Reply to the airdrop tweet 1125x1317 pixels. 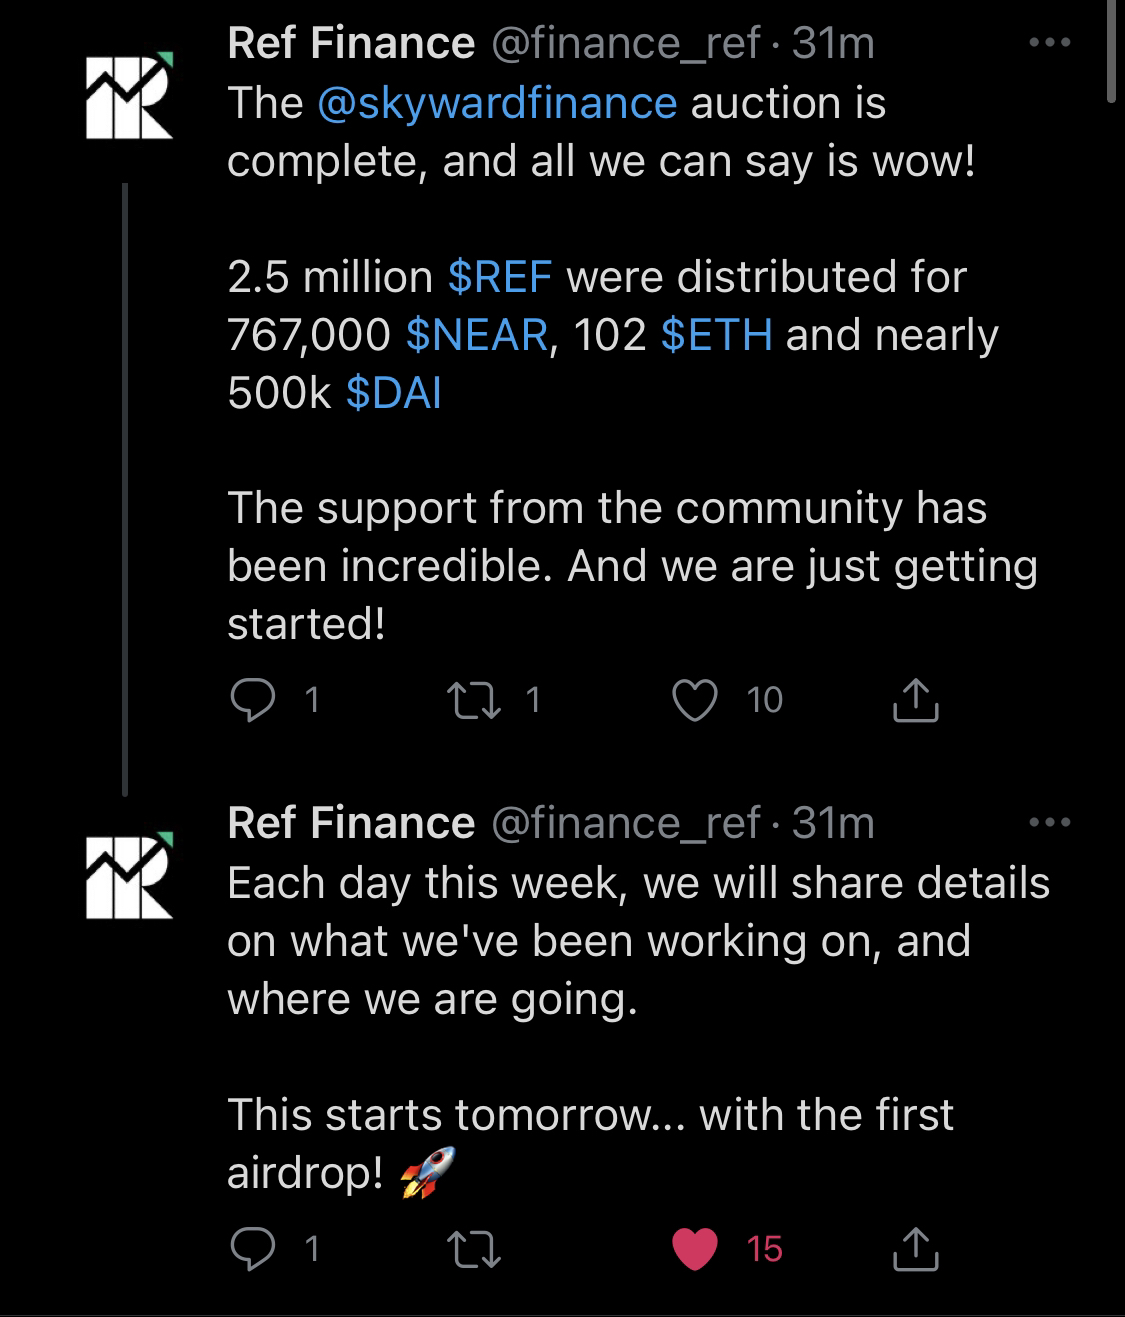(x=253, y=1249)
